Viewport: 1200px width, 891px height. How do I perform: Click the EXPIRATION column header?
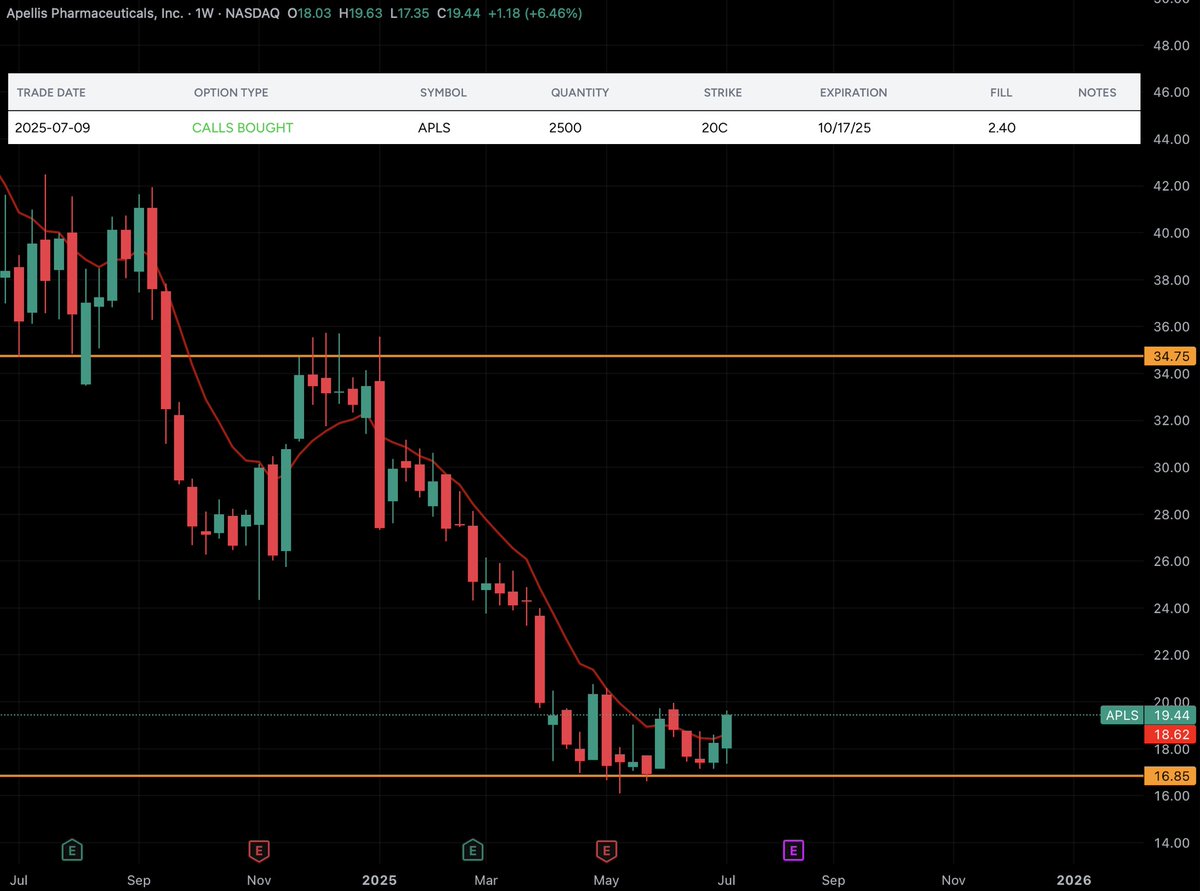tap(853, 92)
